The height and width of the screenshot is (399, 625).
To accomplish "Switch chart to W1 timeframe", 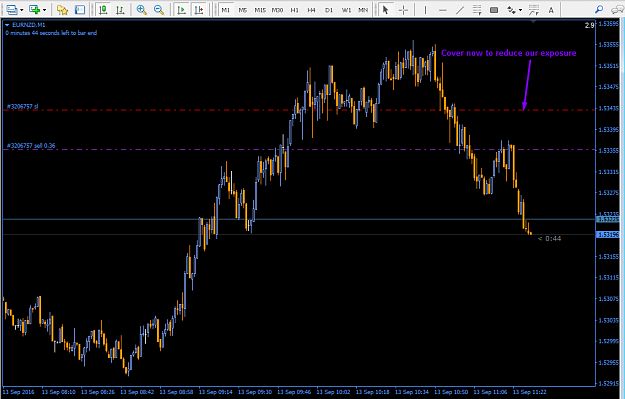I will click(346, 10).
